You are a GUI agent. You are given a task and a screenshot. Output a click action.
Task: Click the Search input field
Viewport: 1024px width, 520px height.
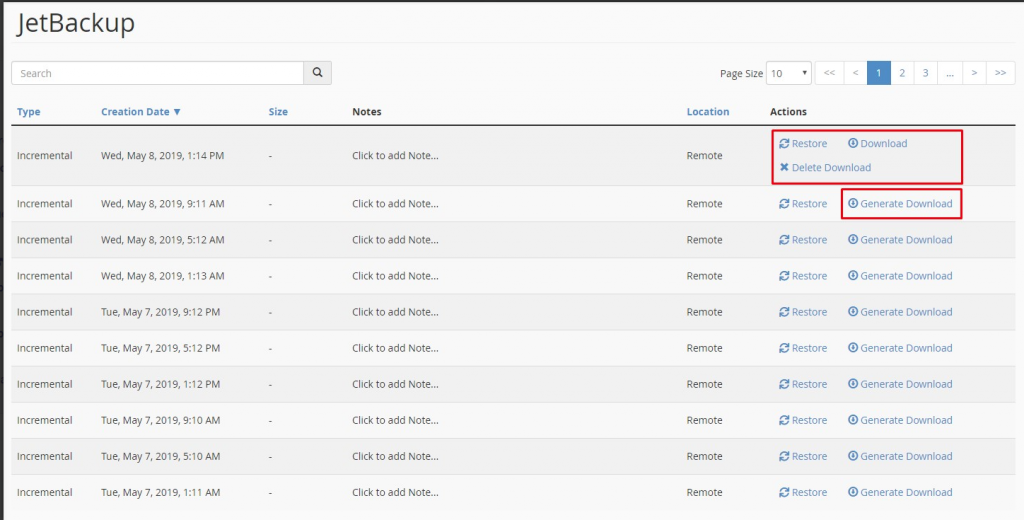(x=157, y=73)
